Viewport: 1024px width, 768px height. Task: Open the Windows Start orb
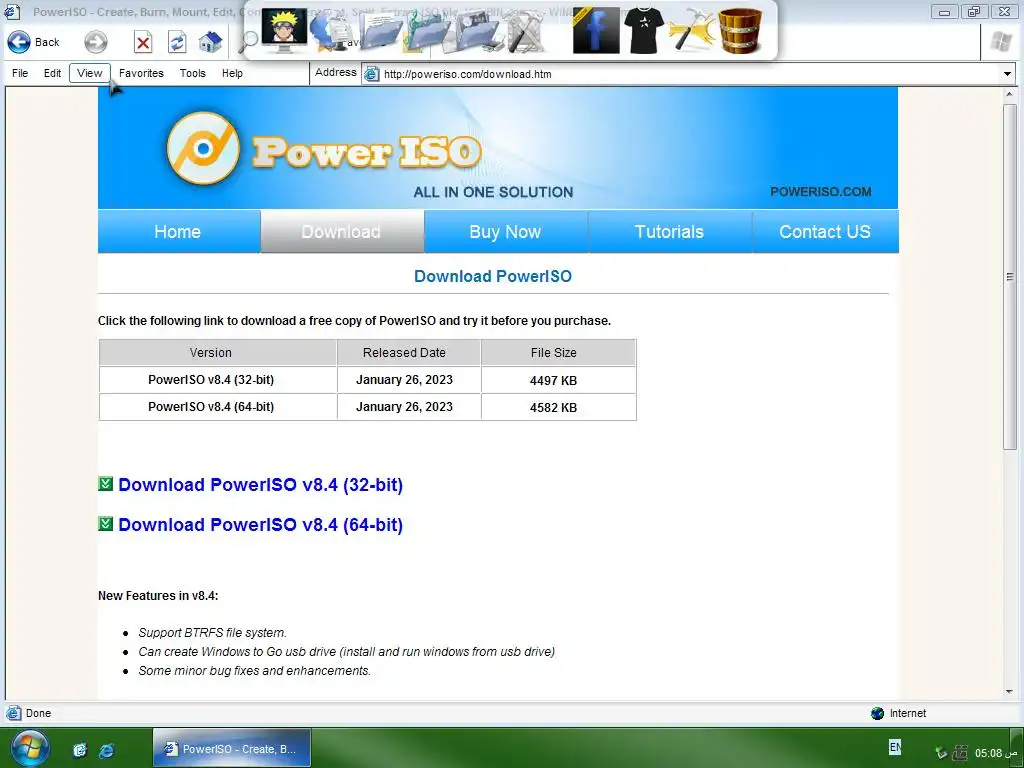(29, 748)
